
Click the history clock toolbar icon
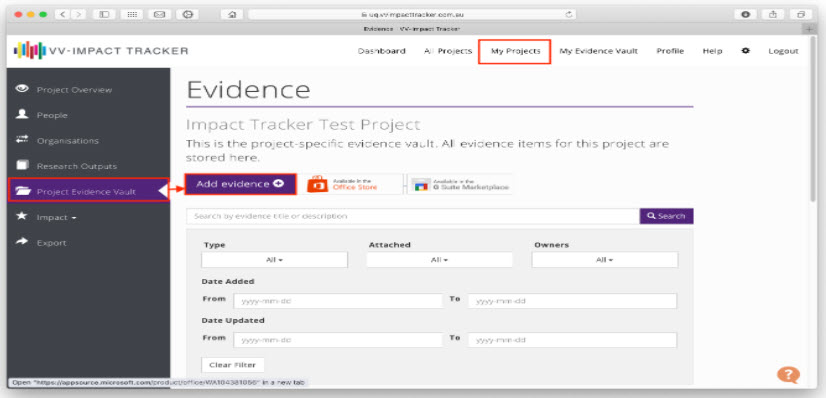pyautogui.click(x=187, y=15)
